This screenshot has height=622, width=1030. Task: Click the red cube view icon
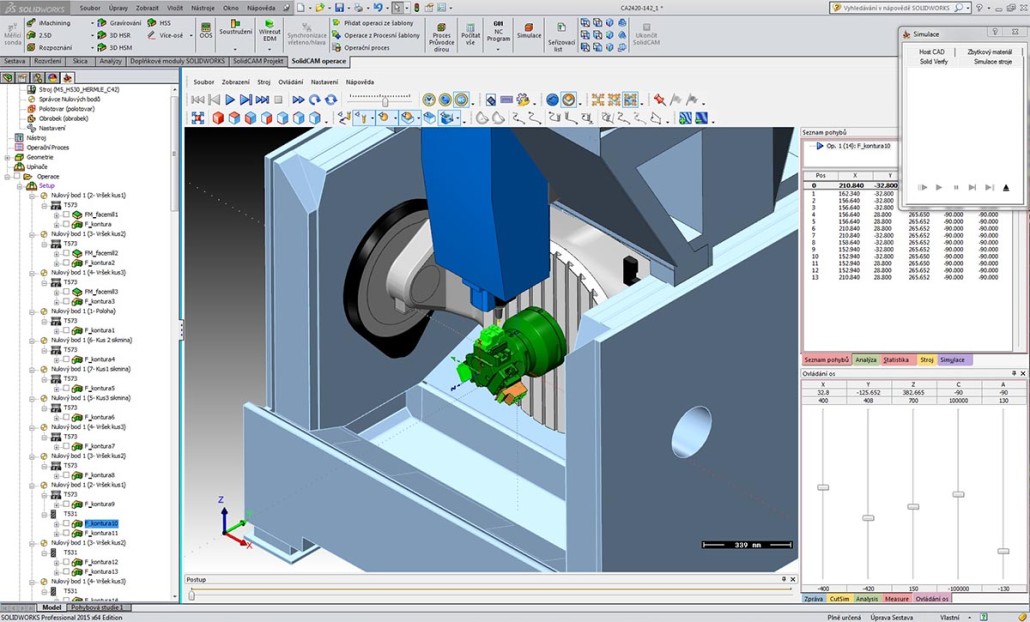[x=217, y=118]
